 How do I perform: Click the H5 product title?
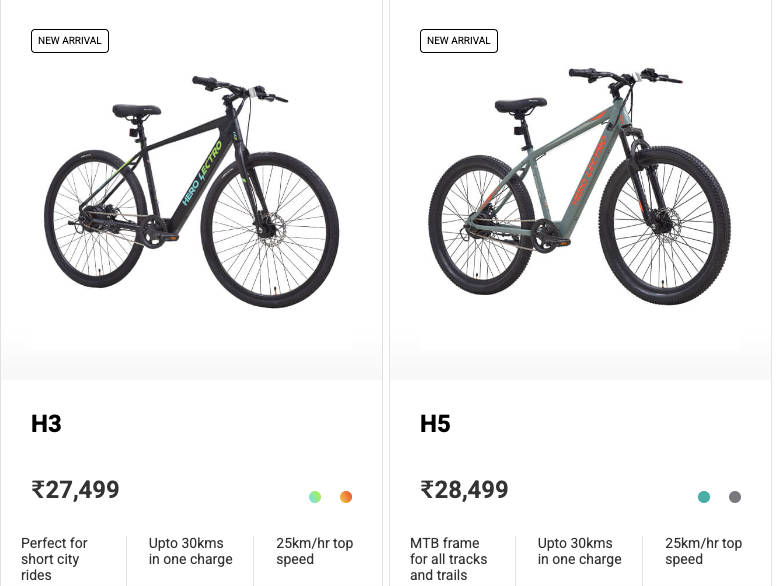click(x=435, y=424)
